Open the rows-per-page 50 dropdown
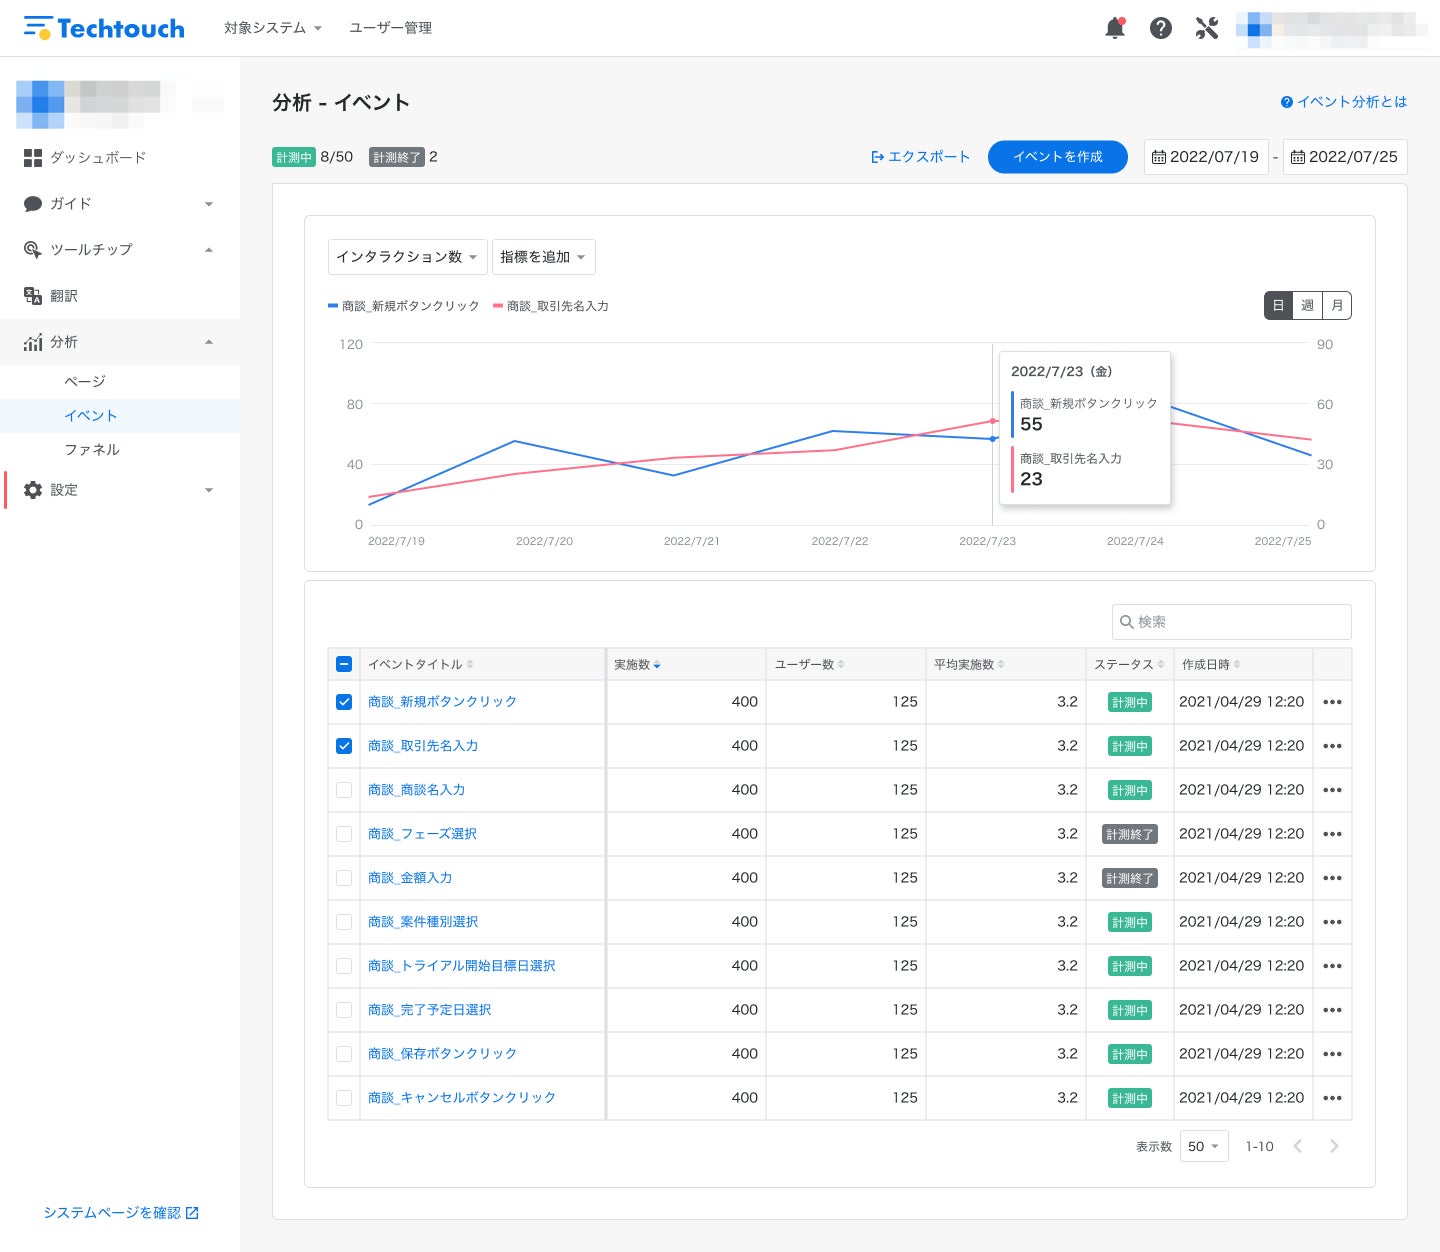This screenshot has height=1252, width=1440. [1204, 1146]
